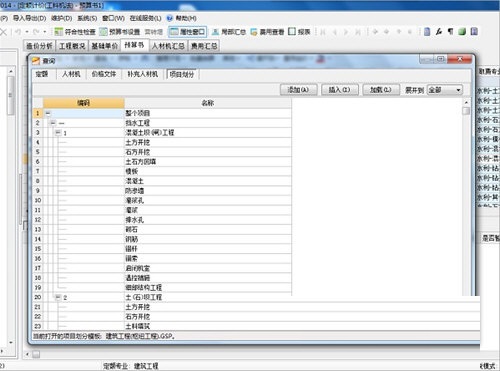Switch to the 价格文件 tab

click(x=104, y=74)
